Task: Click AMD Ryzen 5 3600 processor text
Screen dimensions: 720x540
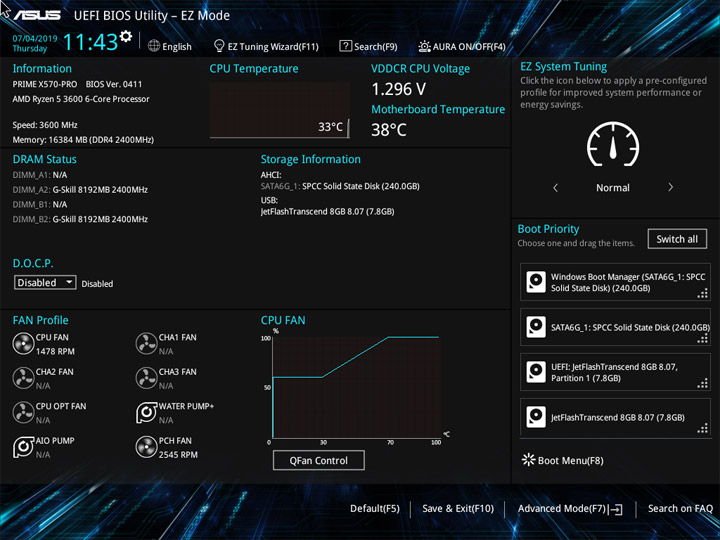Action: tap(81, 99)
